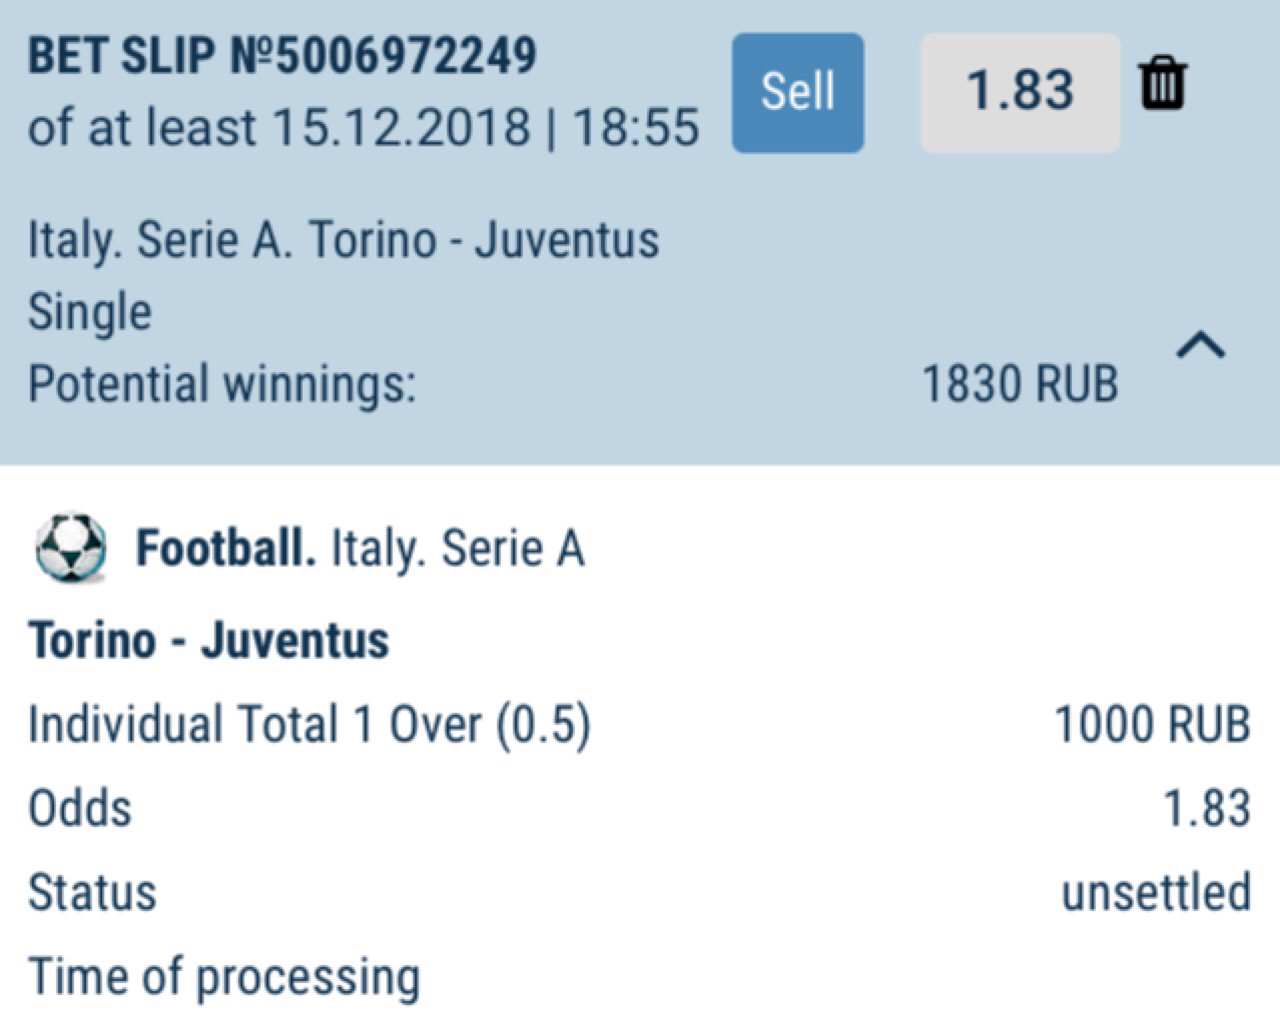This screenshot has height=1025, width=1280.
Task: Click the Time of processing label
Action: click(x=223, y=977)
